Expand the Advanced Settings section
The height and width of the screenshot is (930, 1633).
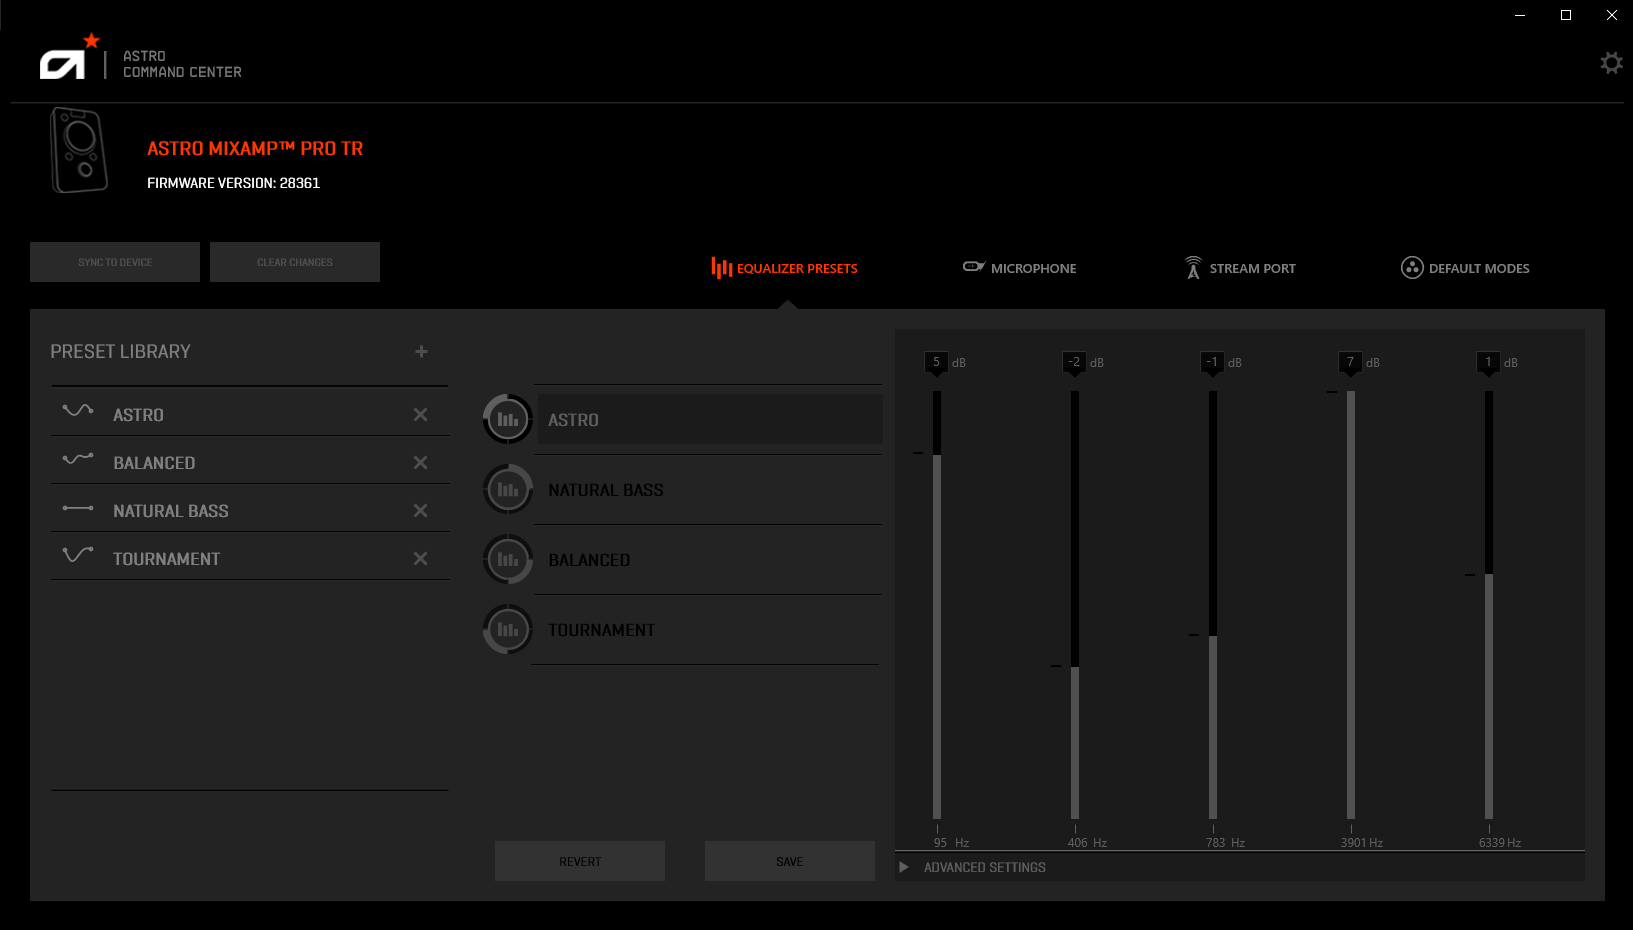point(905,867)
